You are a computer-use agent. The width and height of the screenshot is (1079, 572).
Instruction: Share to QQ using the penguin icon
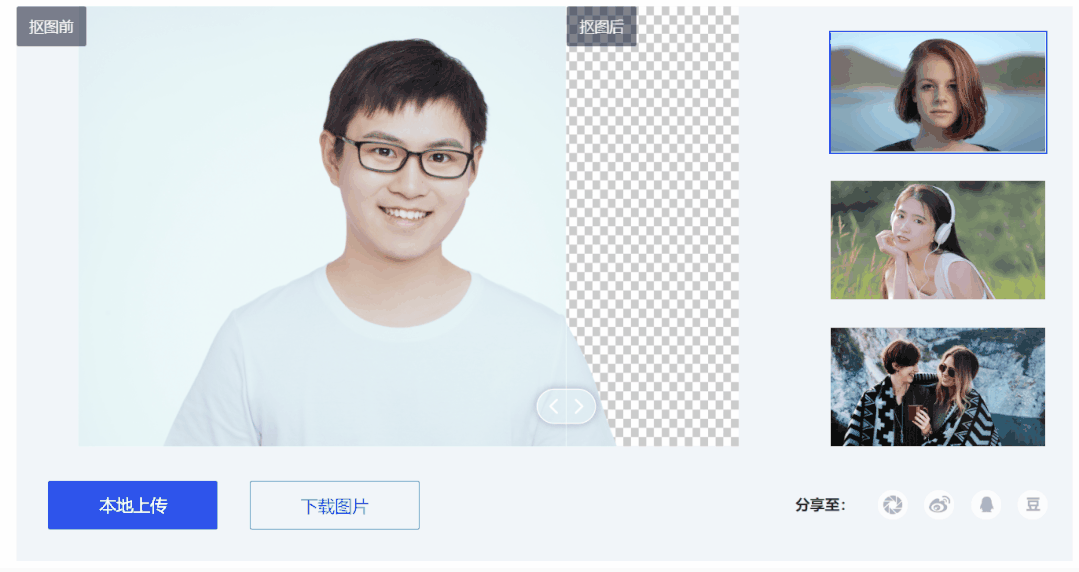click(x=986, y=505)
